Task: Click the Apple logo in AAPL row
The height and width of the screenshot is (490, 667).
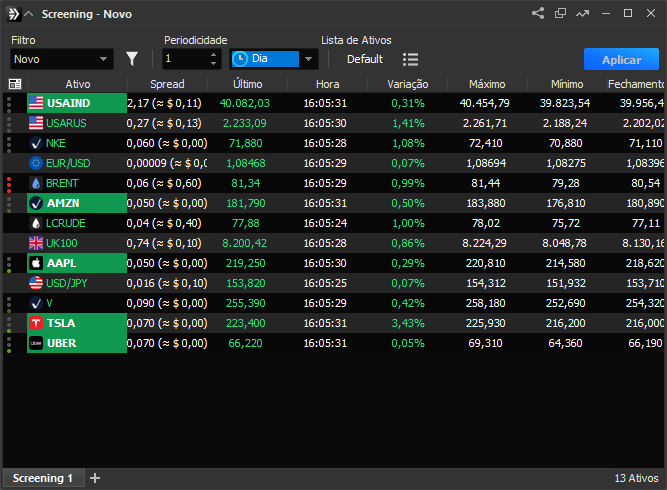Action: [x=36, y=263]
